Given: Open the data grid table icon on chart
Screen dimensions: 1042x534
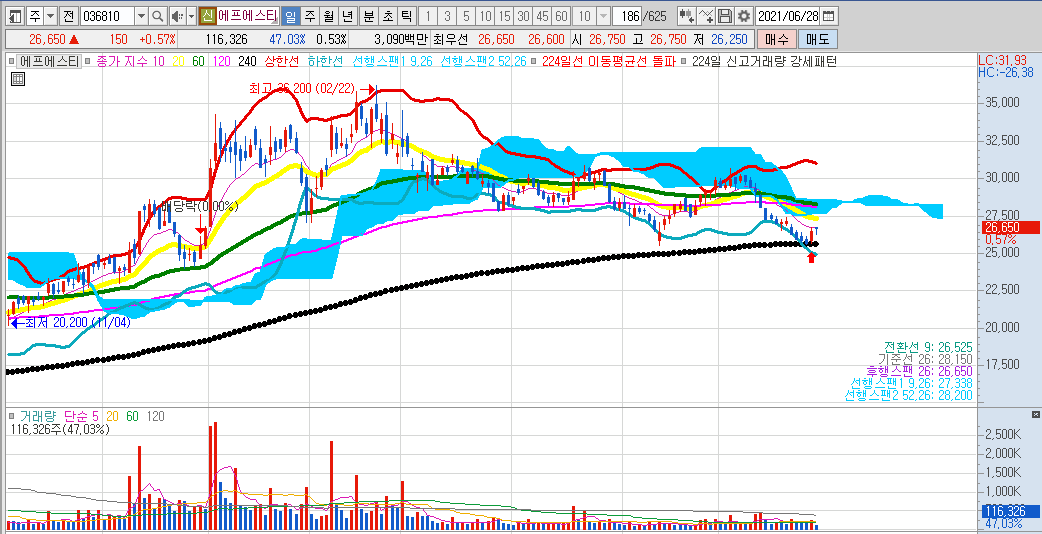Looking at the screenshot, I should 18,80.
